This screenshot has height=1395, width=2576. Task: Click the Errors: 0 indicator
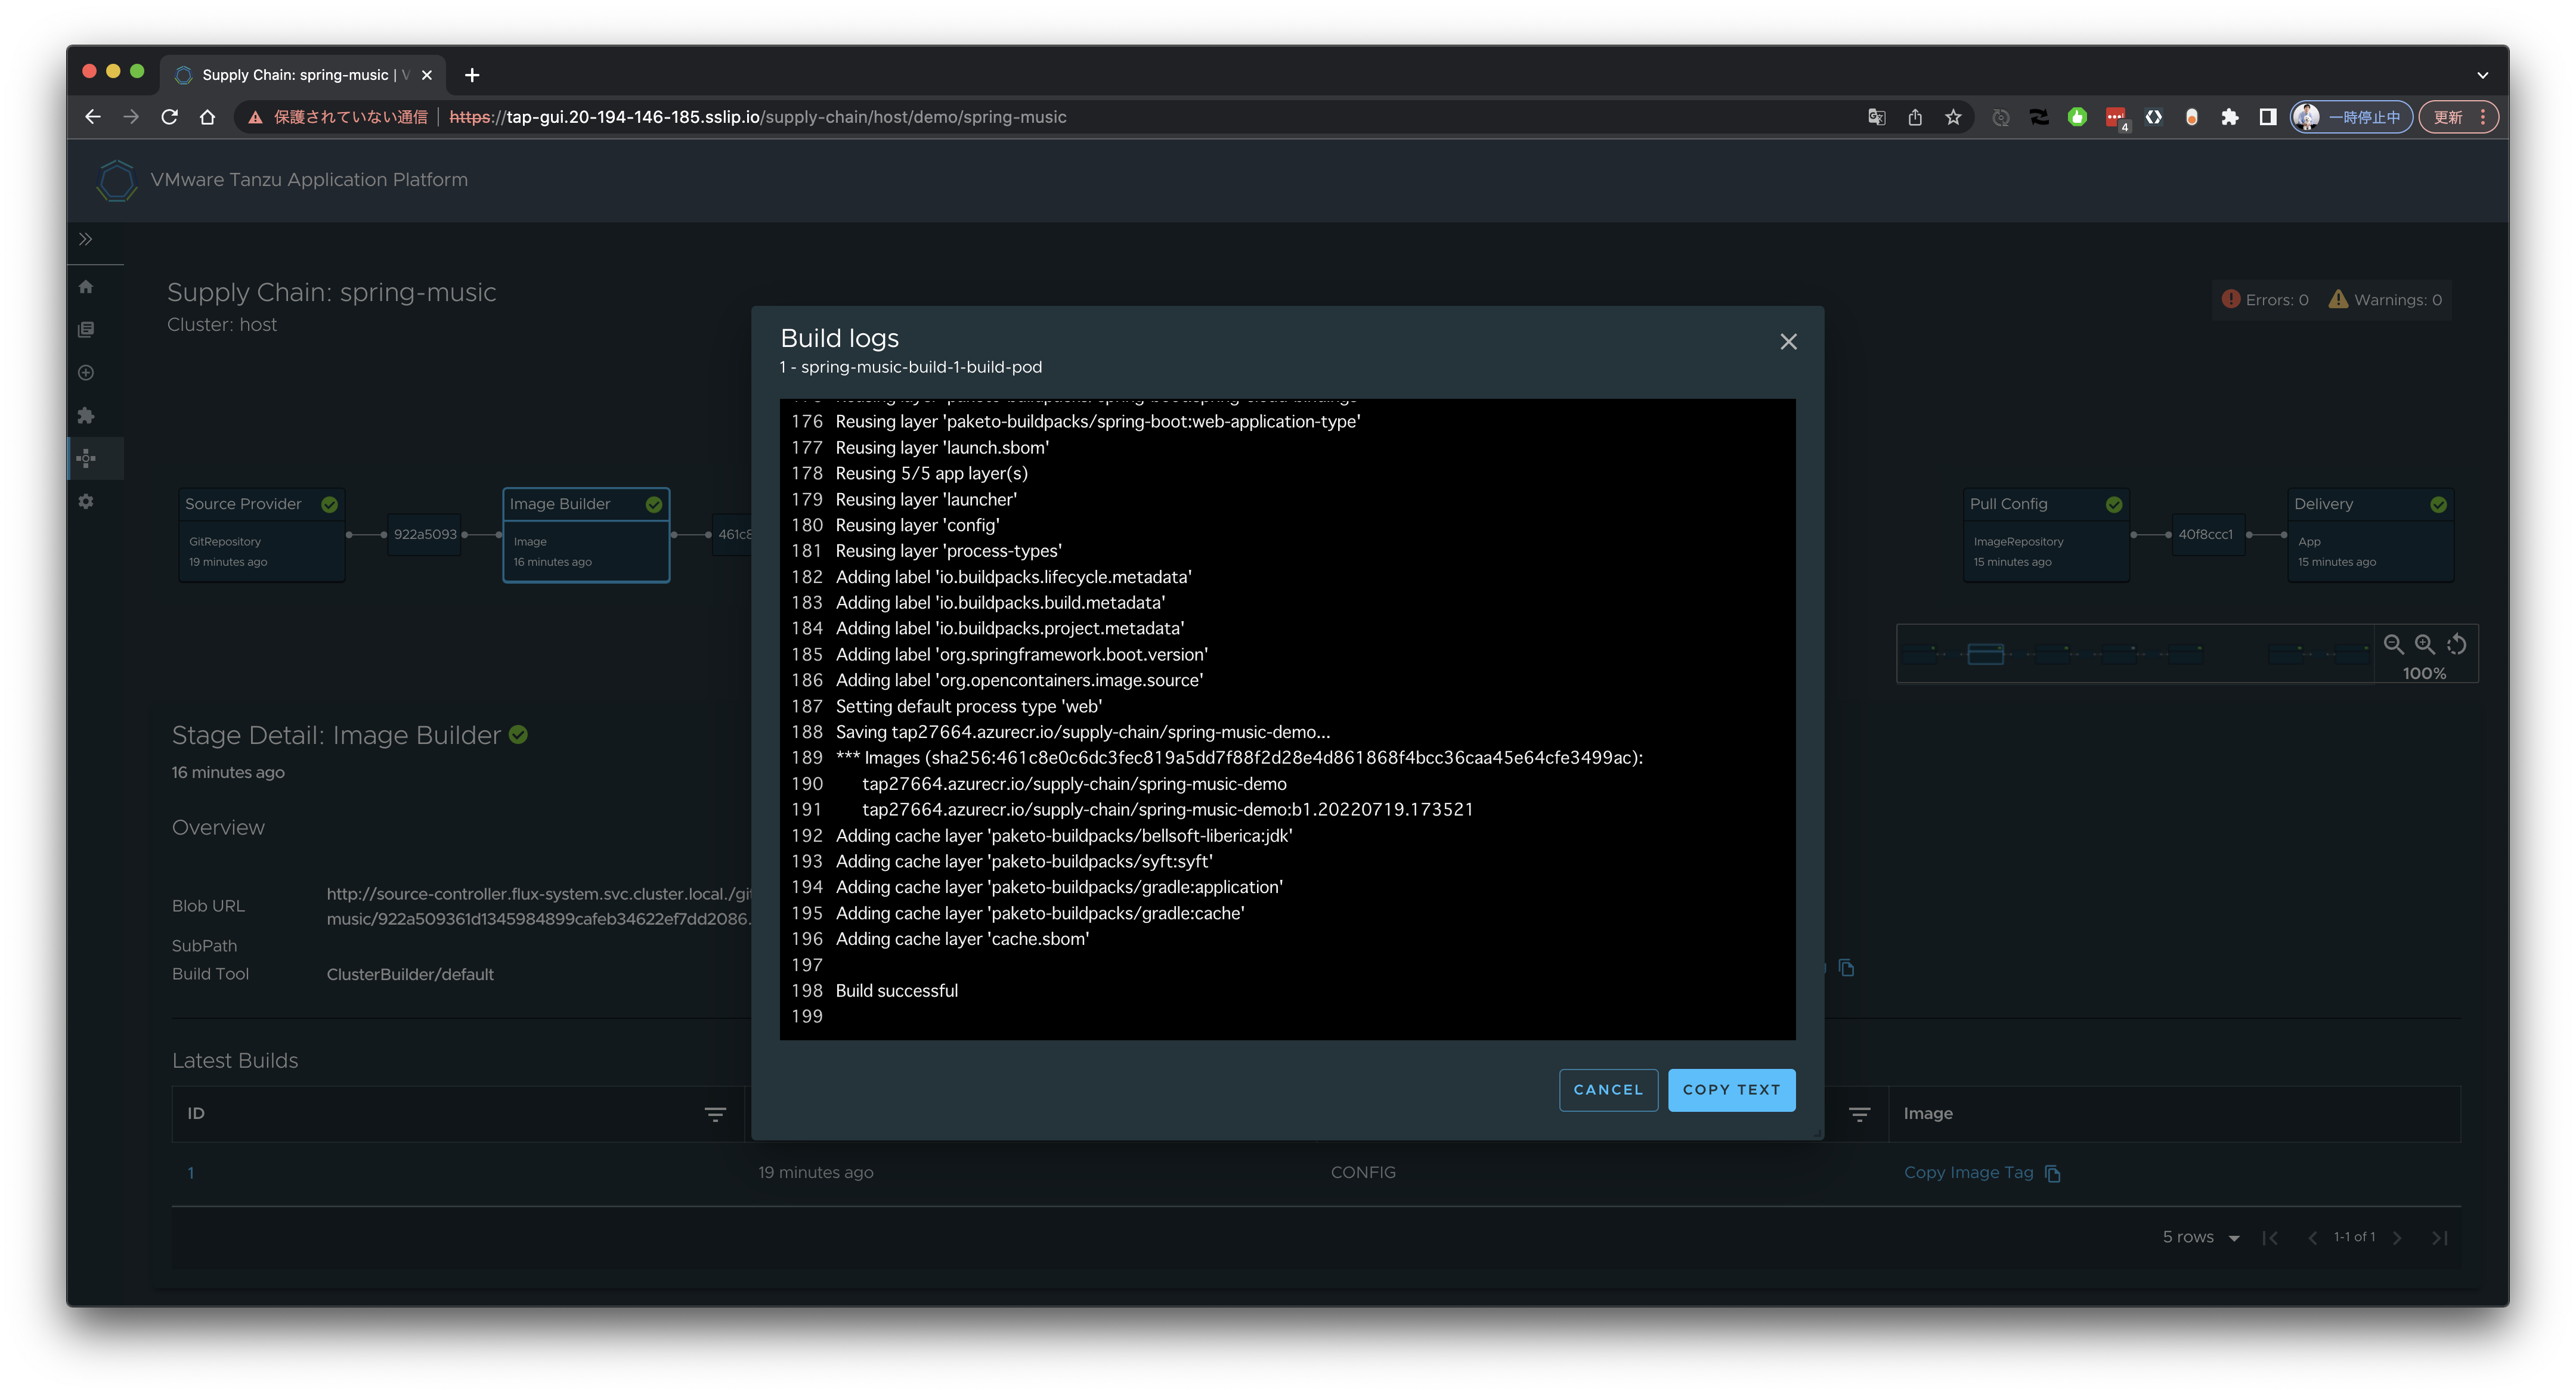(x=2265, y=300)
